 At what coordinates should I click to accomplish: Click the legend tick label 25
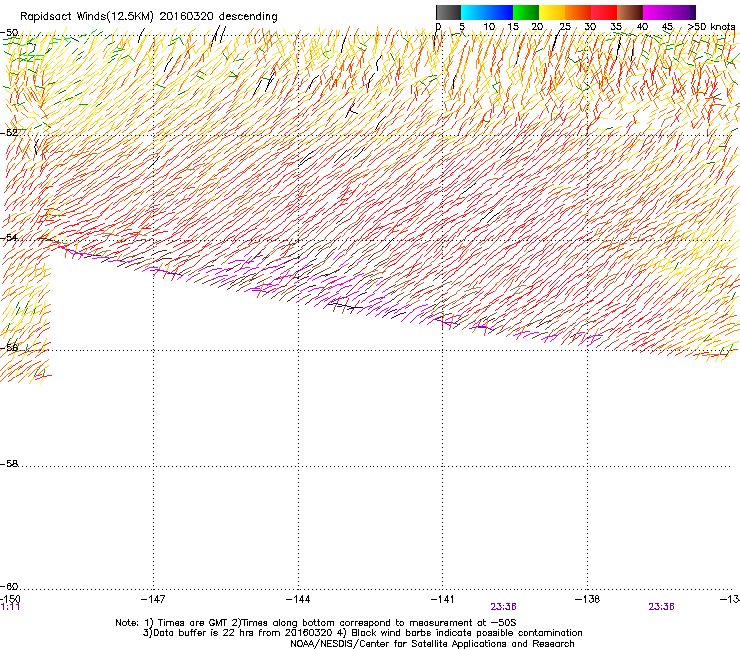[565, 26]
